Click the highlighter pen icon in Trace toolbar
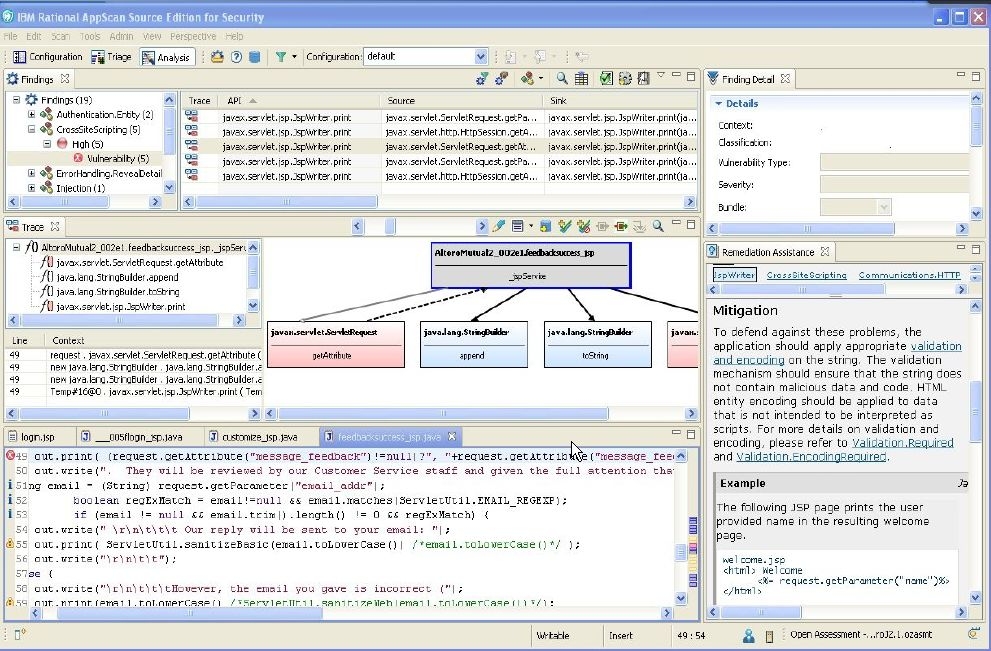Screen dimensions: 991x651 click(x=499, y=226)
